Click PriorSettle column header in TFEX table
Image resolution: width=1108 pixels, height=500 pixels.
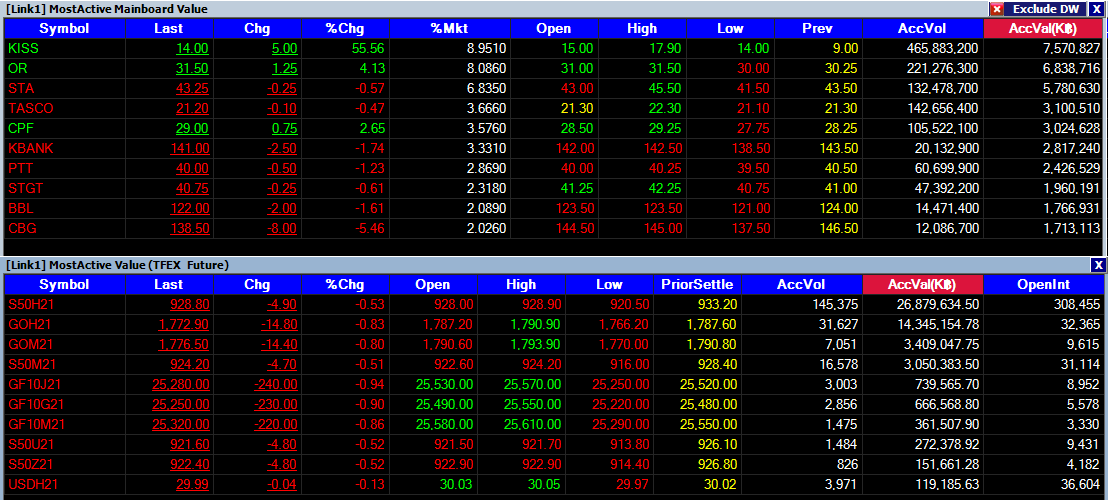pos(697,285)
